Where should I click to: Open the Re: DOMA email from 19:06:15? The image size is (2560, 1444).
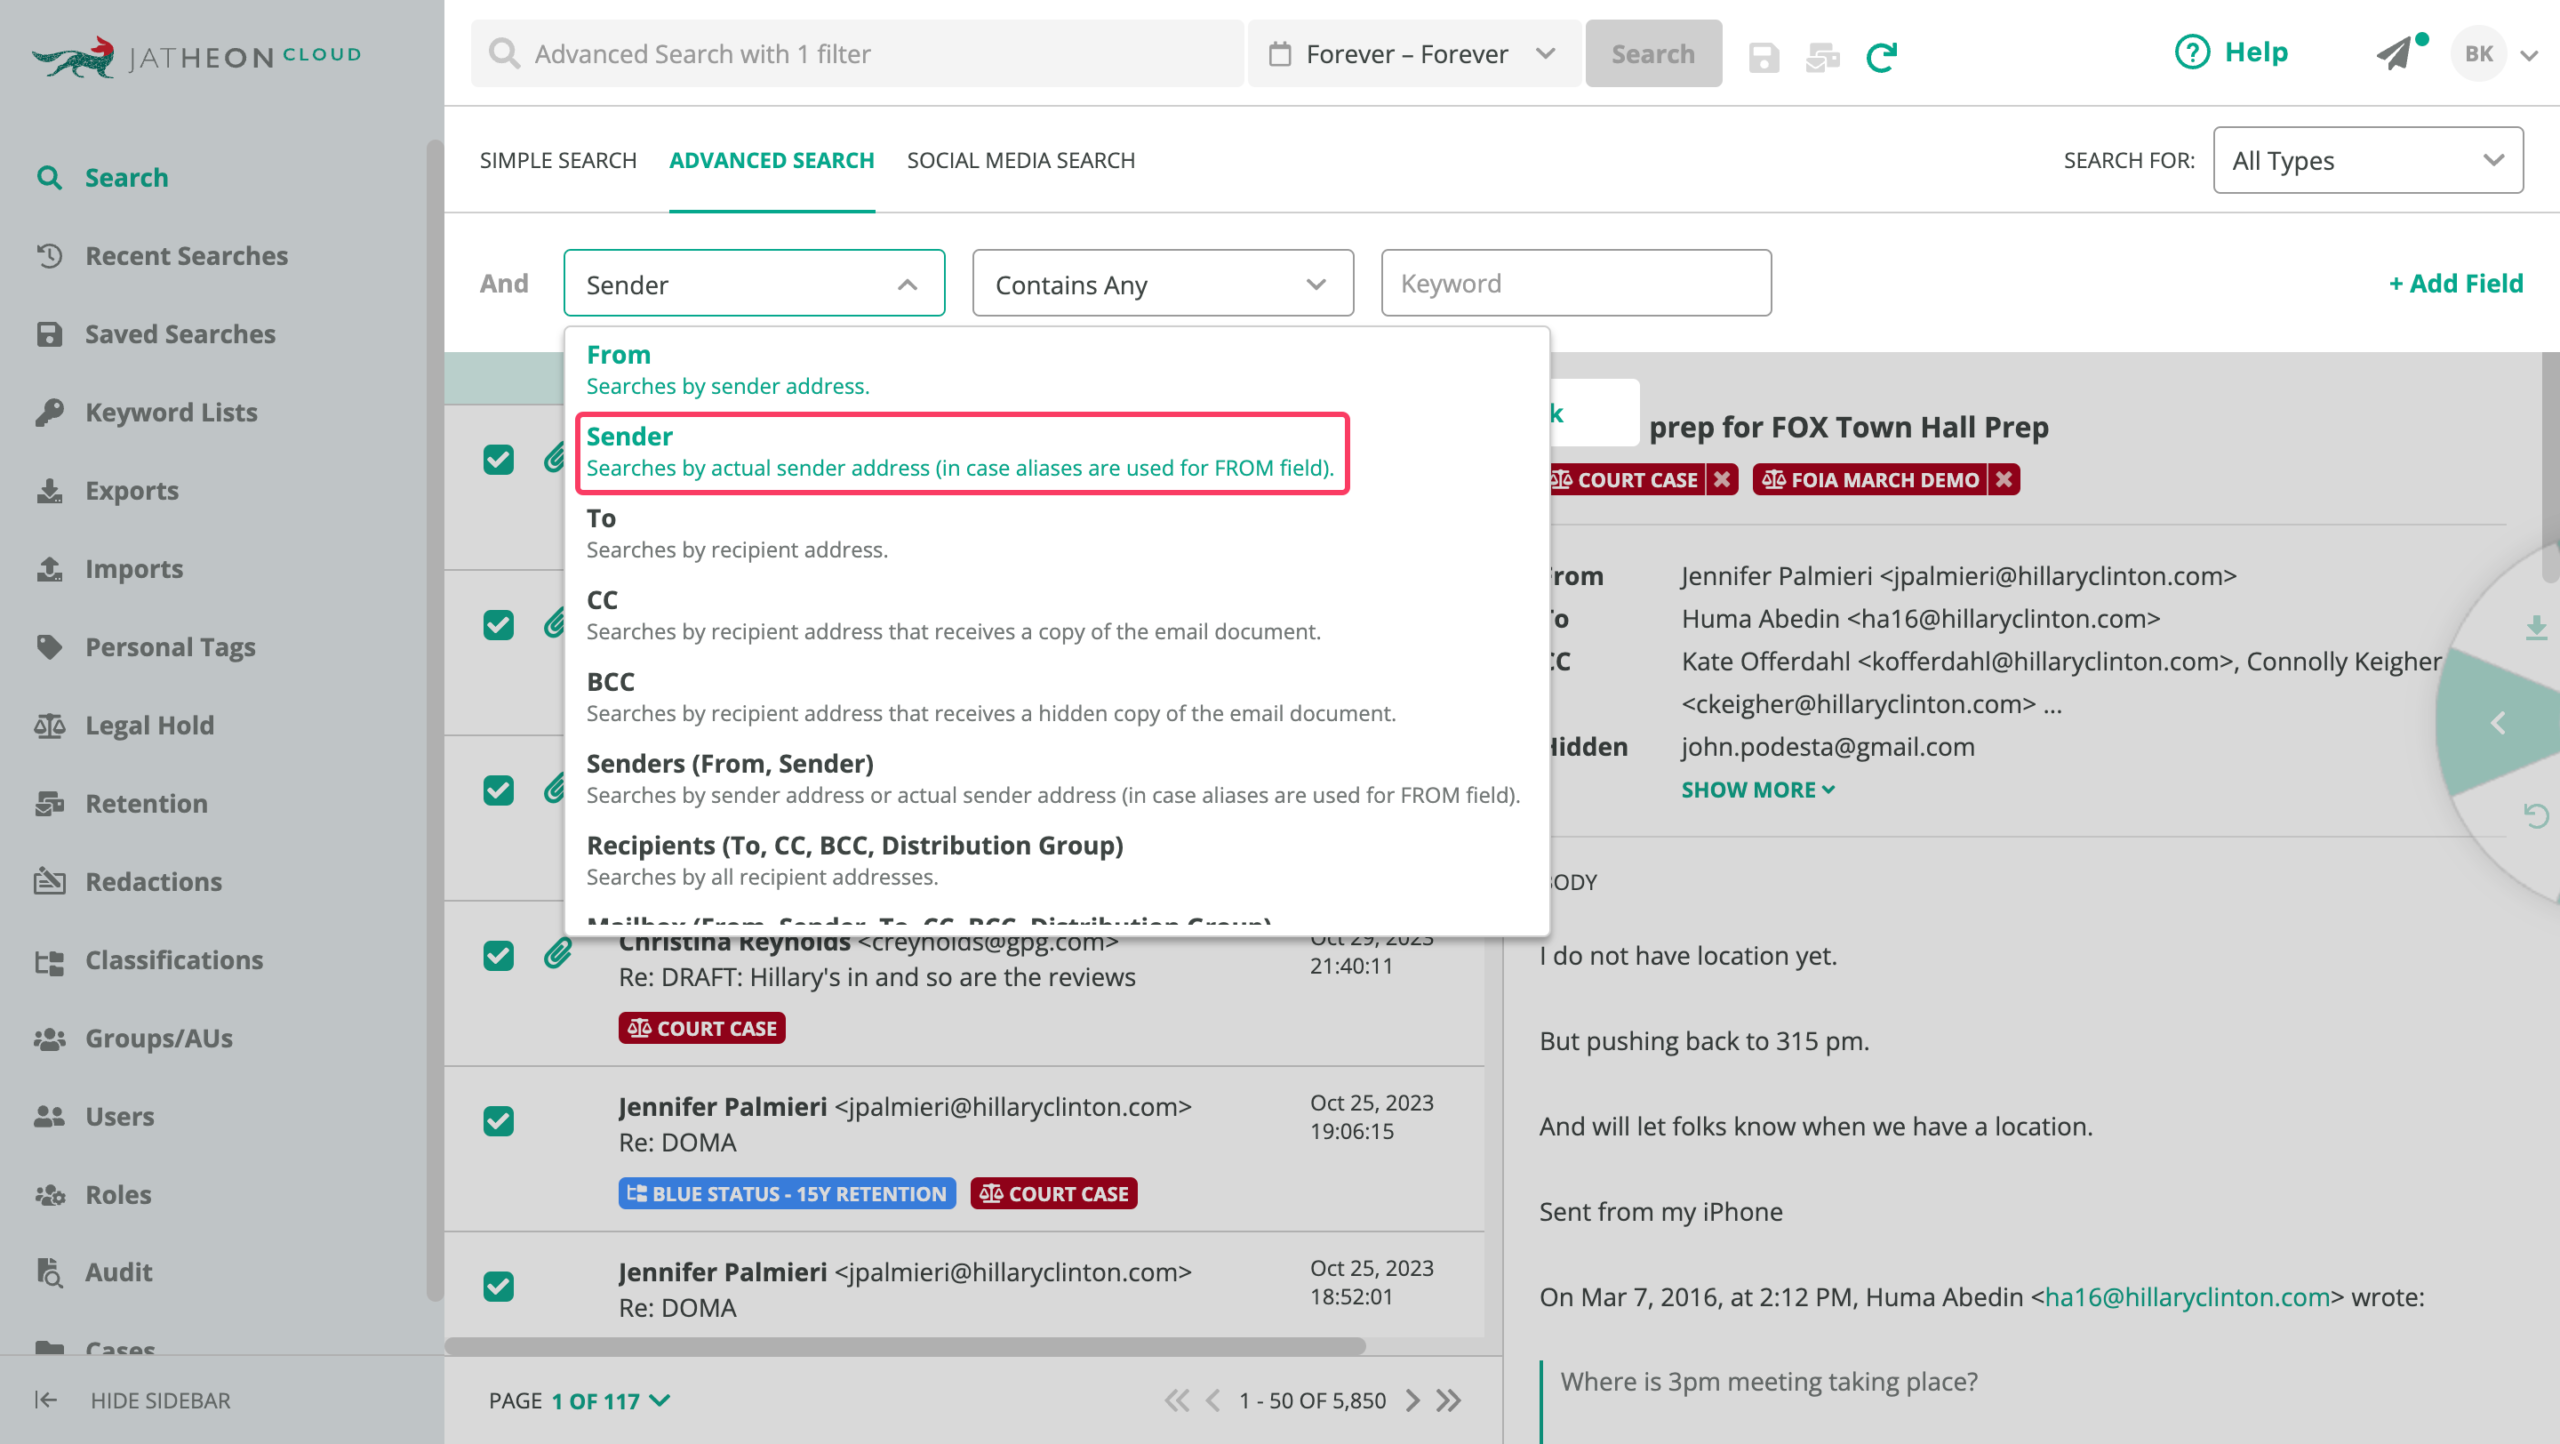click(x=964, y=1148)
